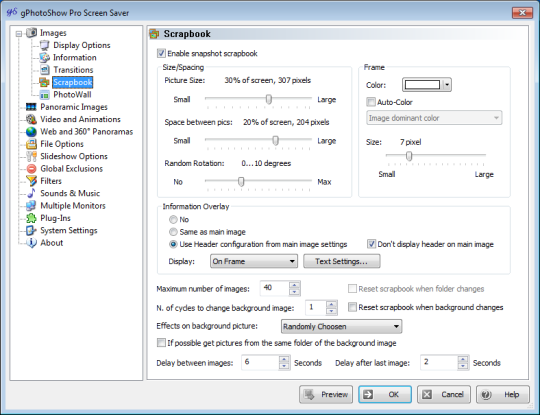The height and width of the screenshot is (415, 540).
Task: Click the white frame color swatch
Action: point(422,85)
